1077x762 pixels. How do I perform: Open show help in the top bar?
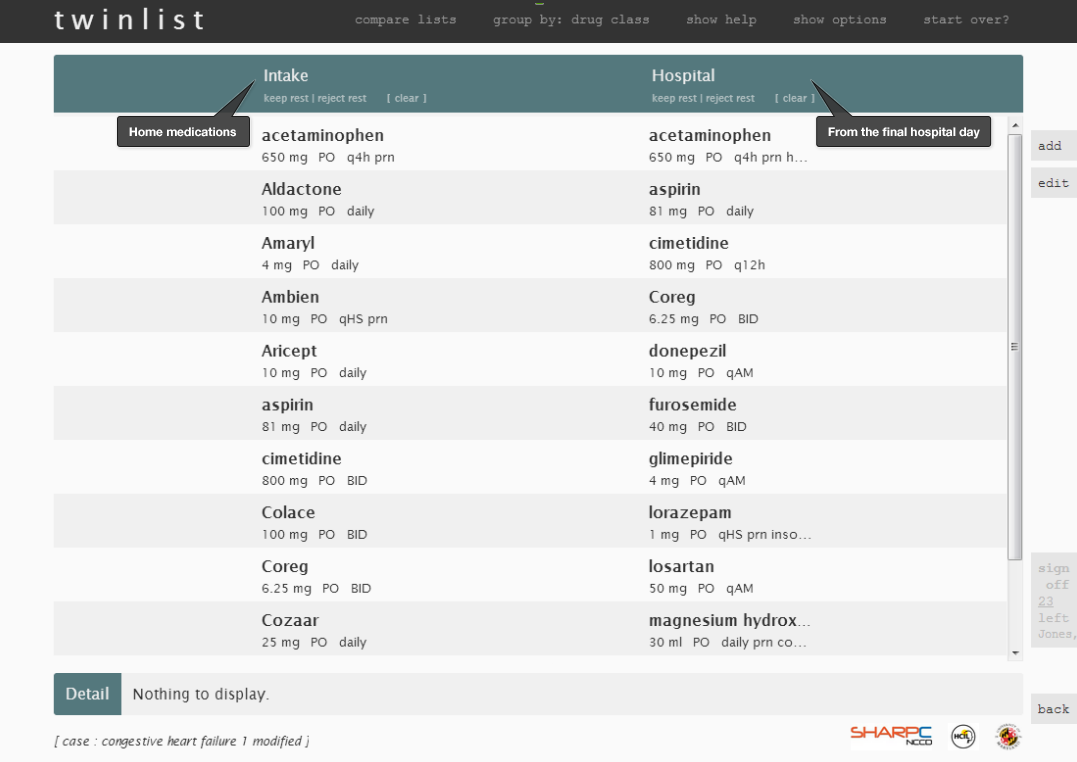coord(721,20)
